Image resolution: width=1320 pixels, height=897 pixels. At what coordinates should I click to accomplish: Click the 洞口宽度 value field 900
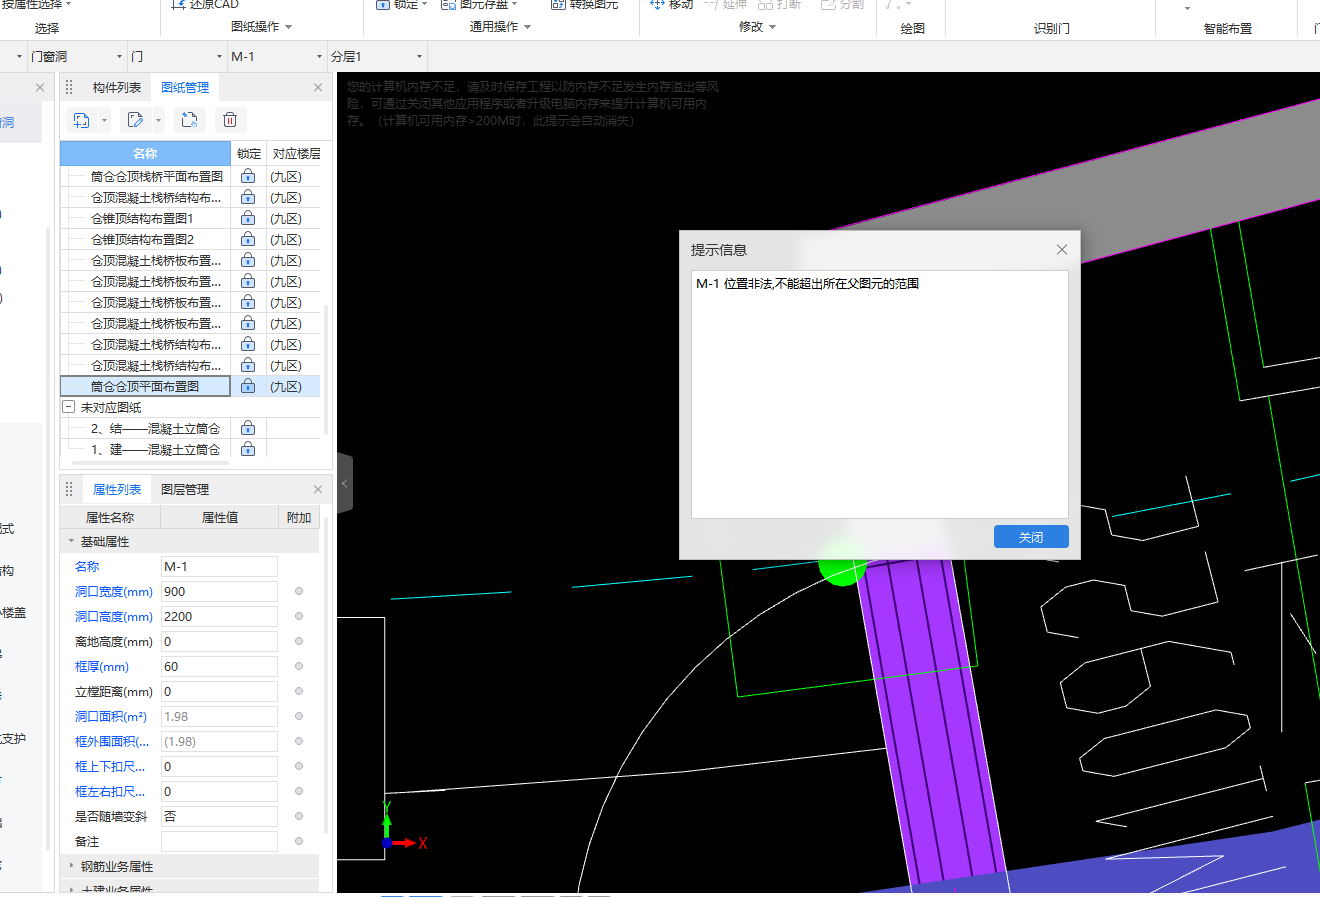coord(219,592)
